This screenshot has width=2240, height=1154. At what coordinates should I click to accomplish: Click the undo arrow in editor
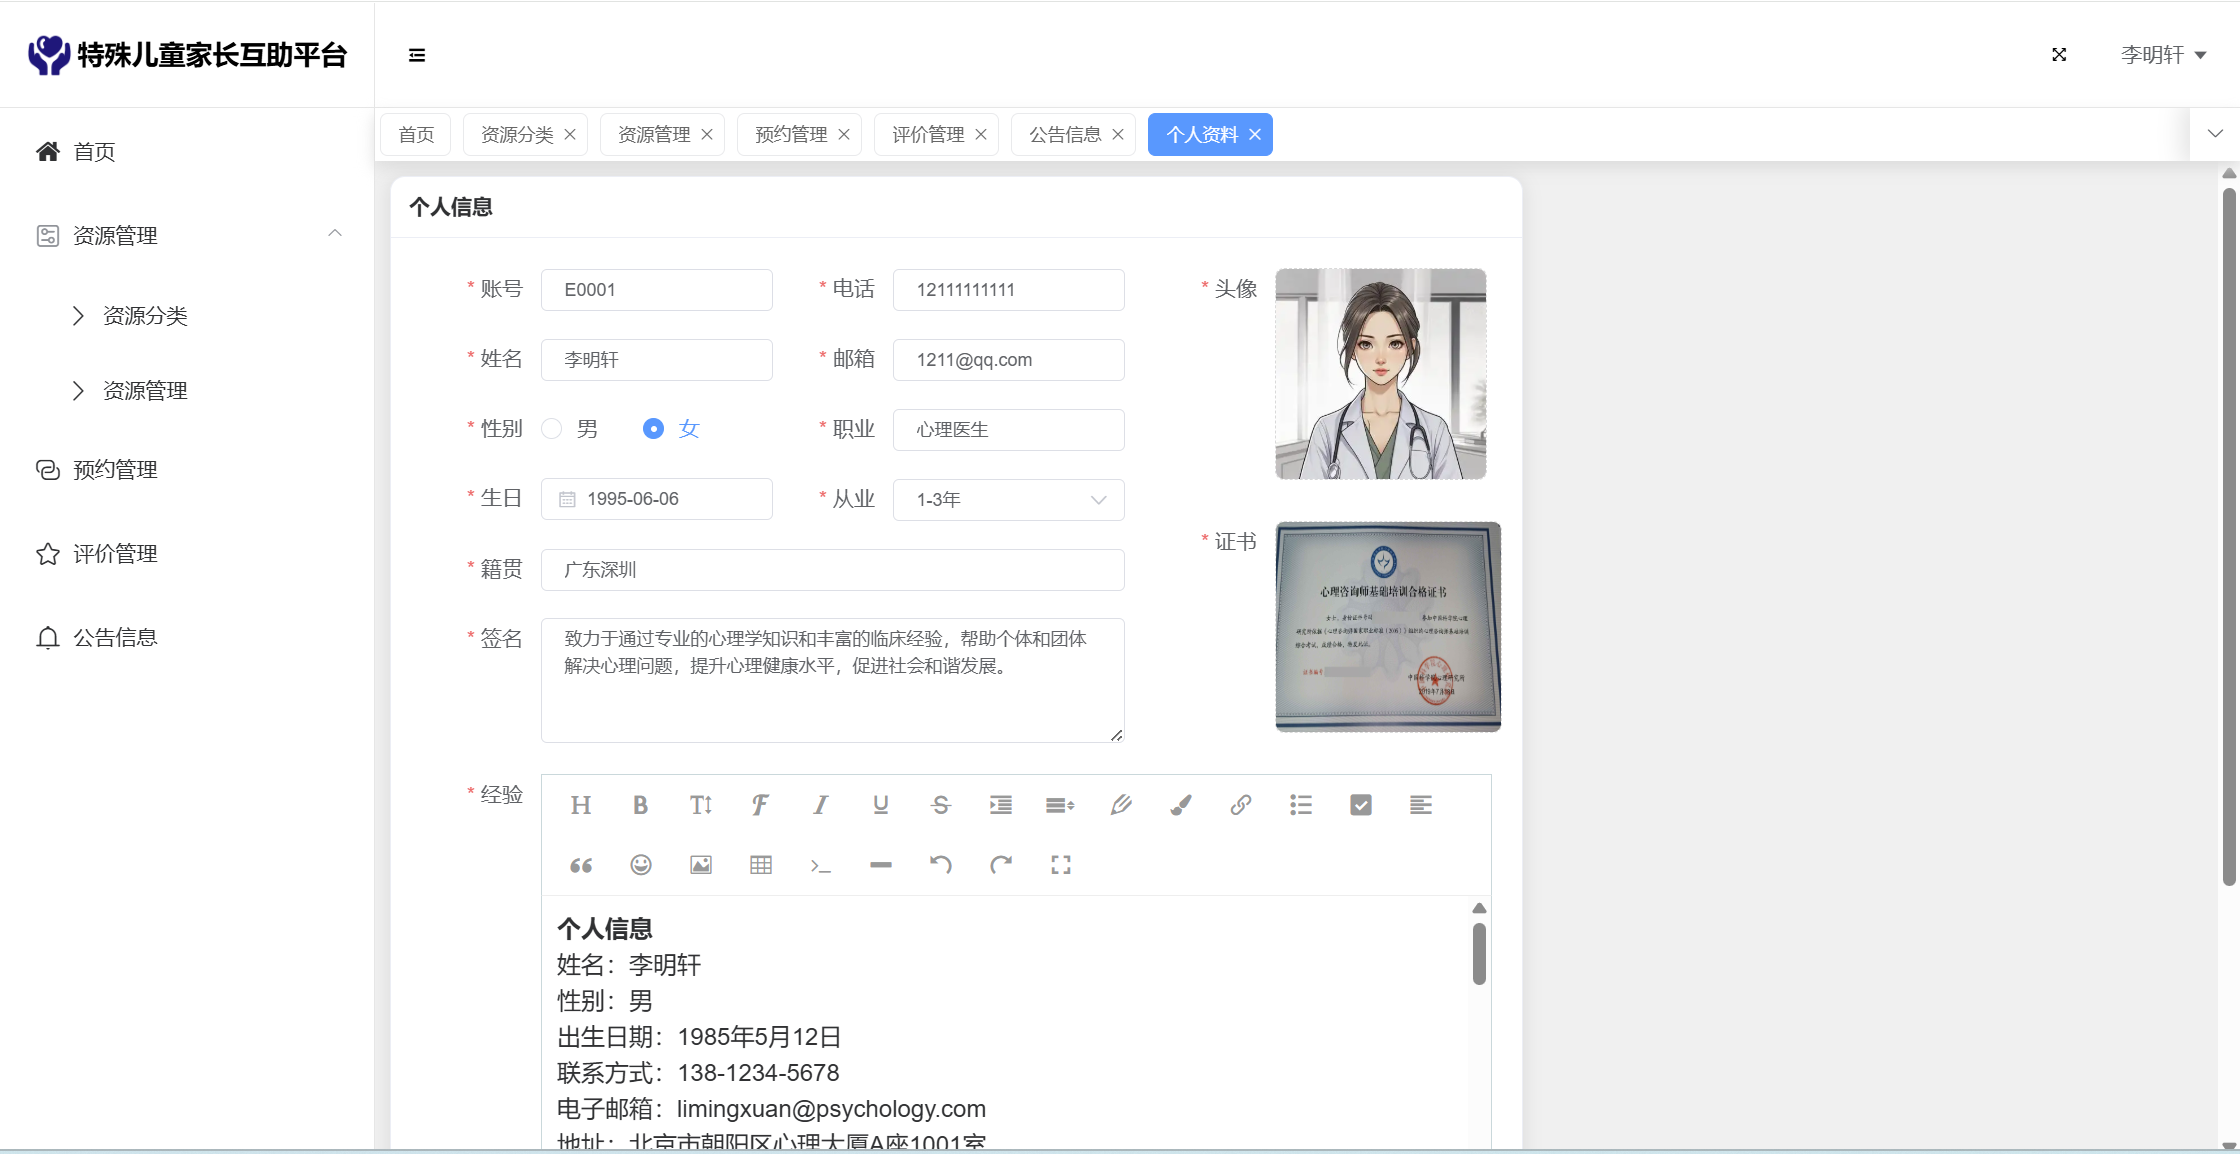point(940,865)
